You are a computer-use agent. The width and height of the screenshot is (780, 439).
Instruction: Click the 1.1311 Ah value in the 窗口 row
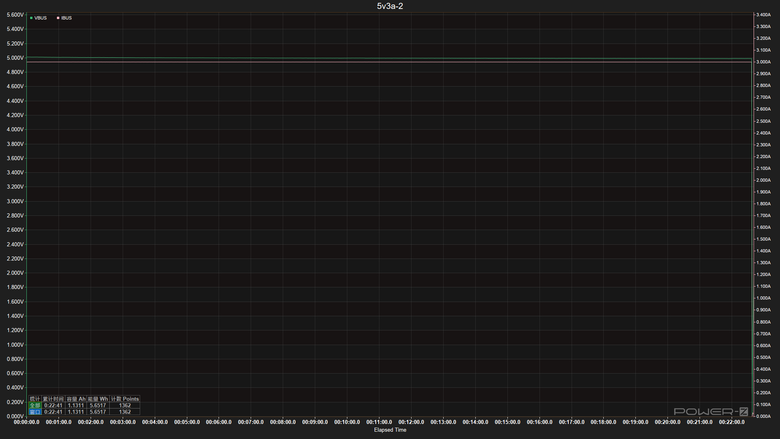(x=76, y=412)
